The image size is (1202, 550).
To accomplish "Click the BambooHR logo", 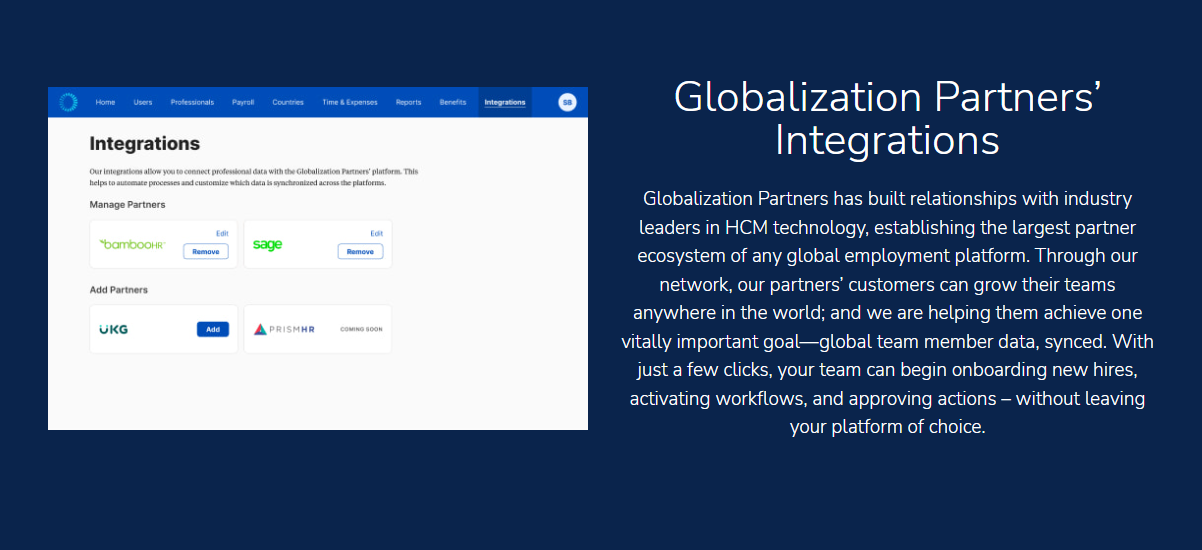I will click(x=132, y=244).
